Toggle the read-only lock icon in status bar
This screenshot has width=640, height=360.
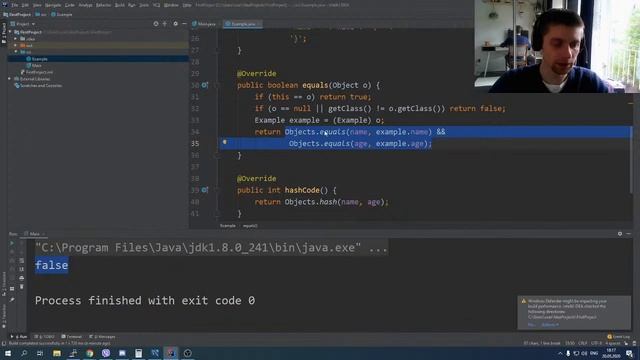pos(626,343)
